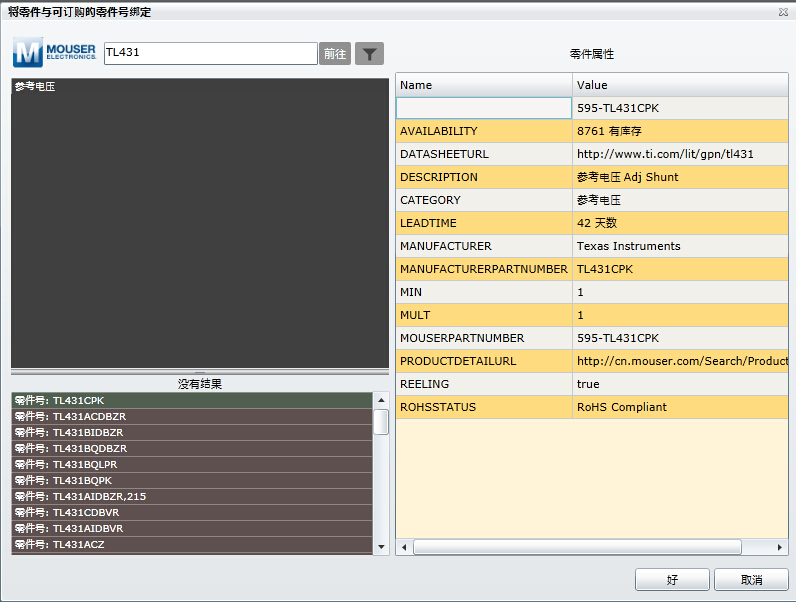Click the 8761 有库存 value cell

680,131
